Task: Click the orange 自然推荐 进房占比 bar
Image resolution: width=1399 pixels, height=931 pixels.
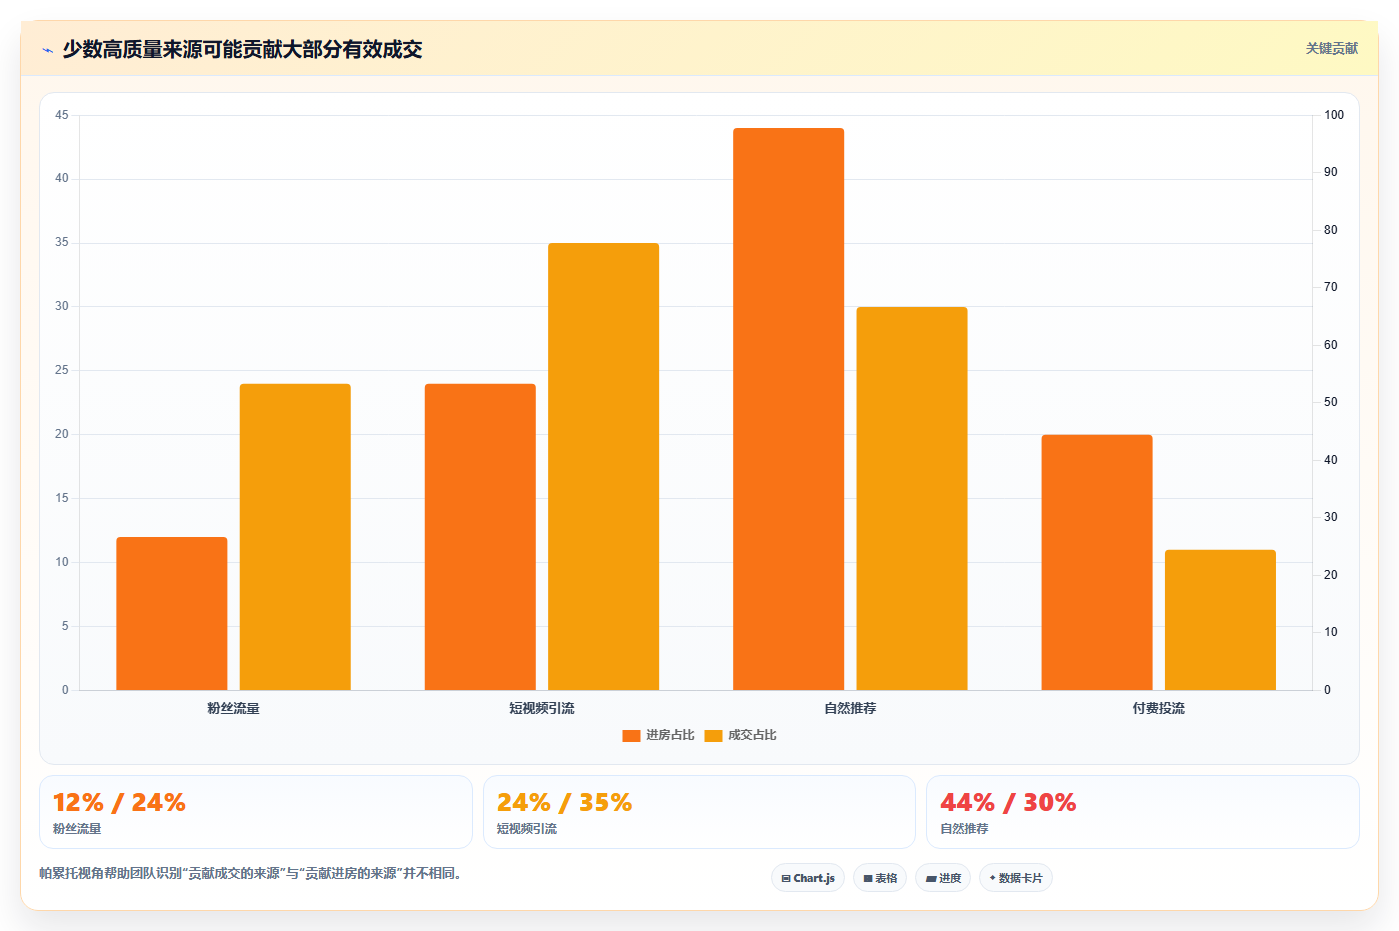Action: tap(788, 409)
